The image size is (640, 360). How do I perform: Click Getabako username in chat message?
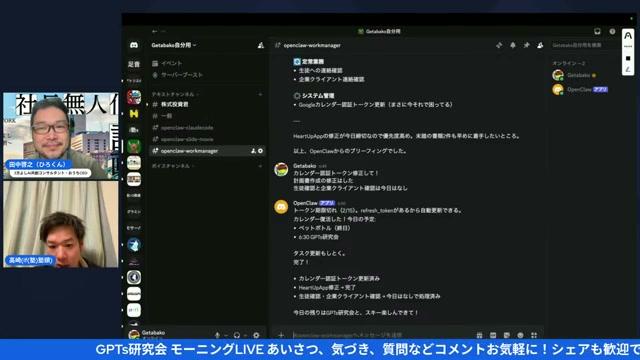coord(304,166)
